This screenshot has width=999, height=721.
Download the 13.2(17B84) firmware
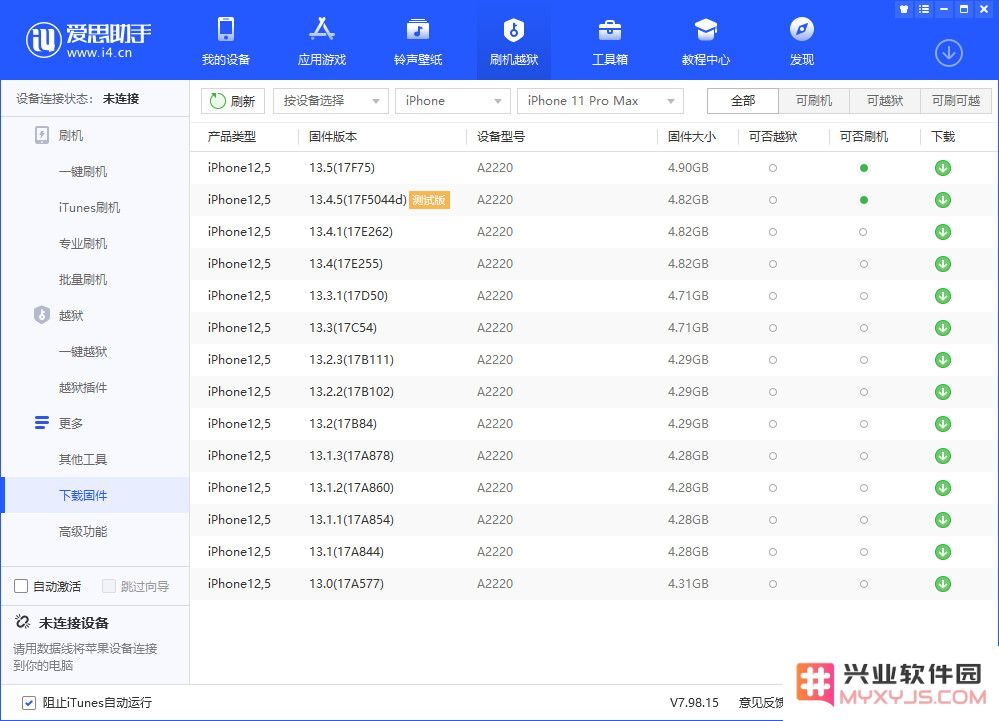tap(943, 424)
